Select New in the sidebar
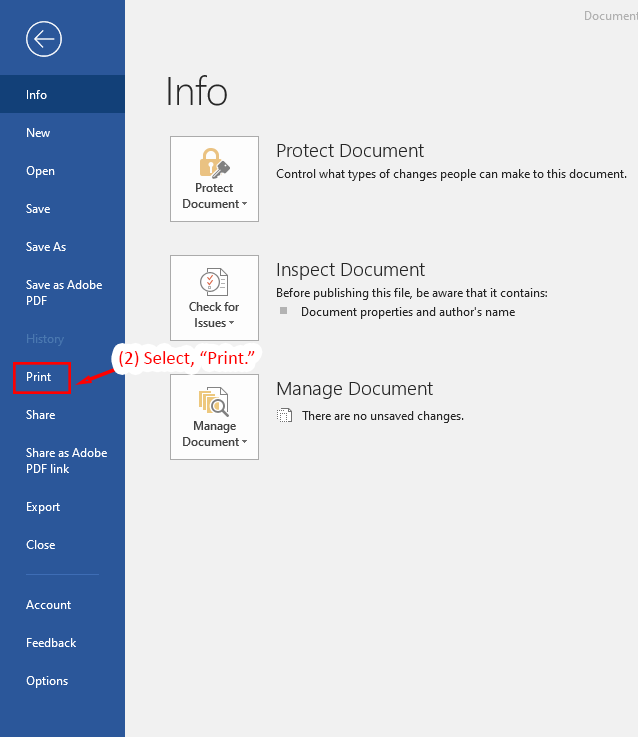The image size is (638, 737). click(63, 133)
